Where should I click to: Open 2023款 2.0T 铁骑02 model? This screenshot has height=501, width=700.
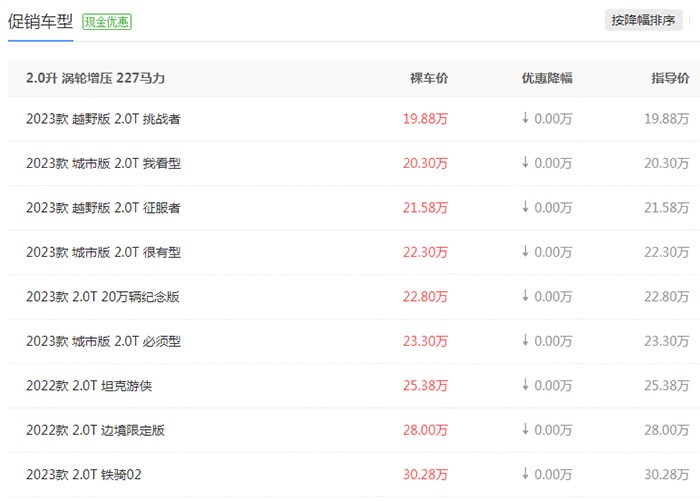click(83, 474)
